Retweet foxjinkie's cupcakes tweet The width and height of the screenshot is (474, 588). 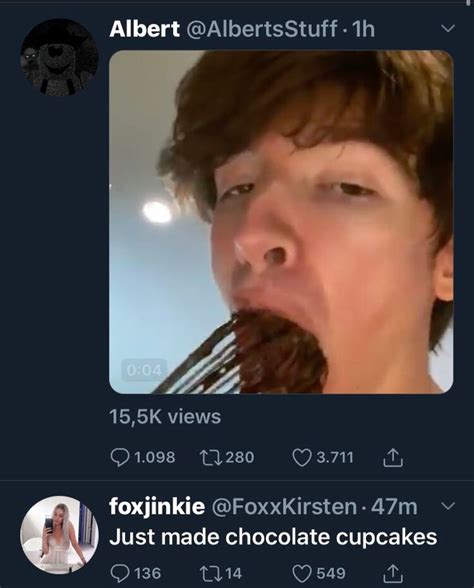tap(210, 573)
